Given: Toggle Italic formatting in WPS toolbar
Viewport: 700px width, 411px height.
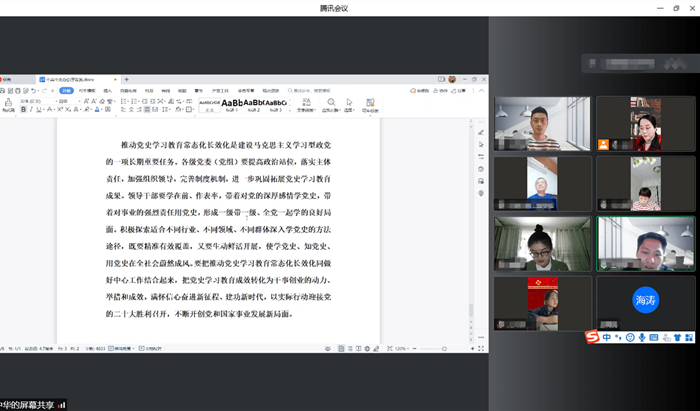Looking at the screenshot, I should tap(31, 109).
